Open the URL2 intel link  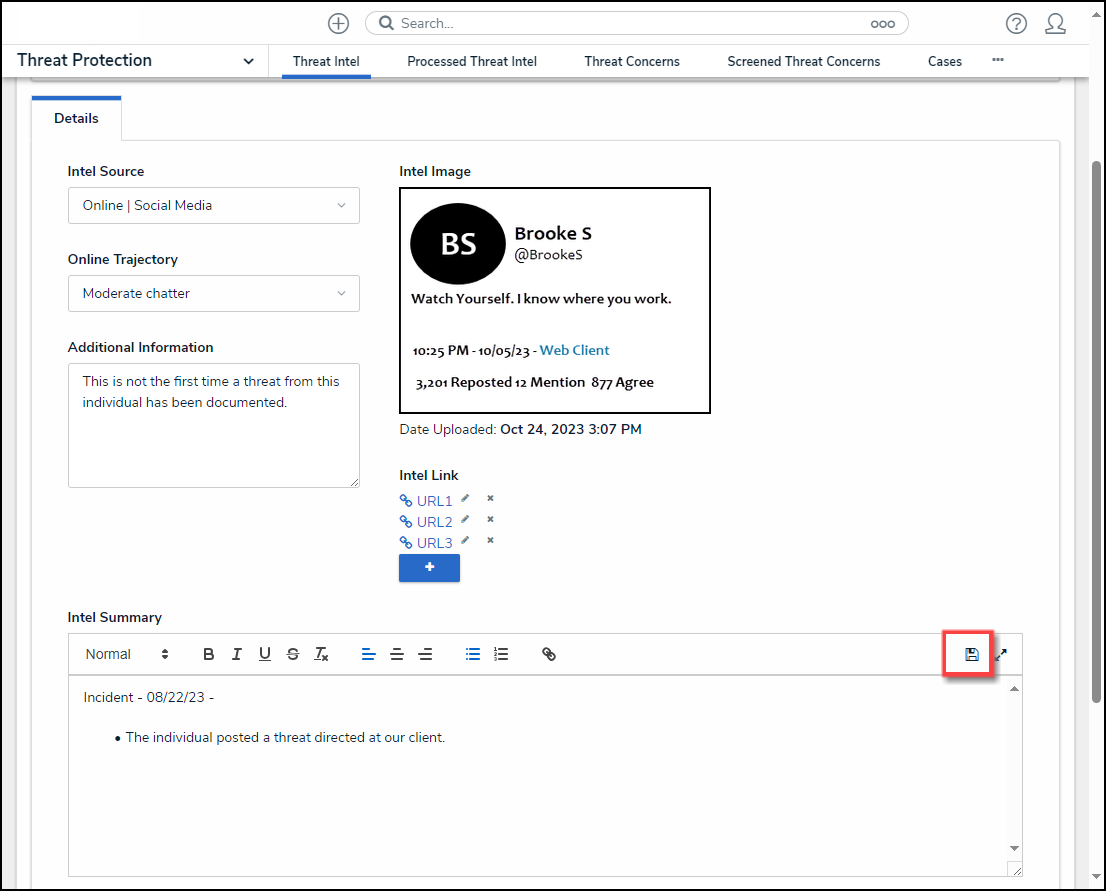click(434, 522)
